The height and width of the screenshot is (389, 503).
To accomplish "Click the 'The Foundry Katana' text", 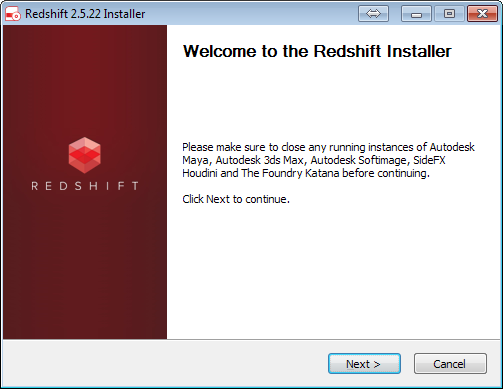I will pyautogui.click(x=290, y=173).
